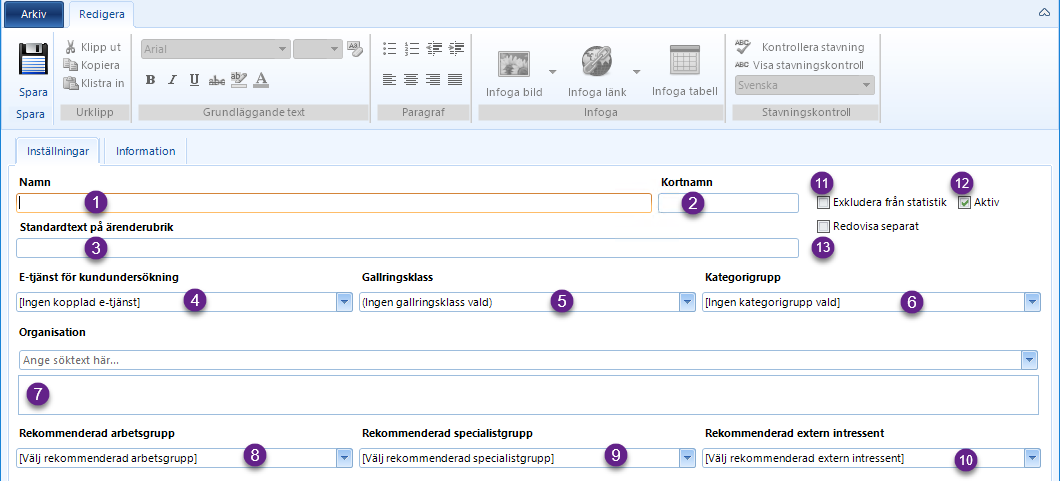The image size is (1060, 481).
Task: Click the font color A icon
Action: (x=262, y=80)
